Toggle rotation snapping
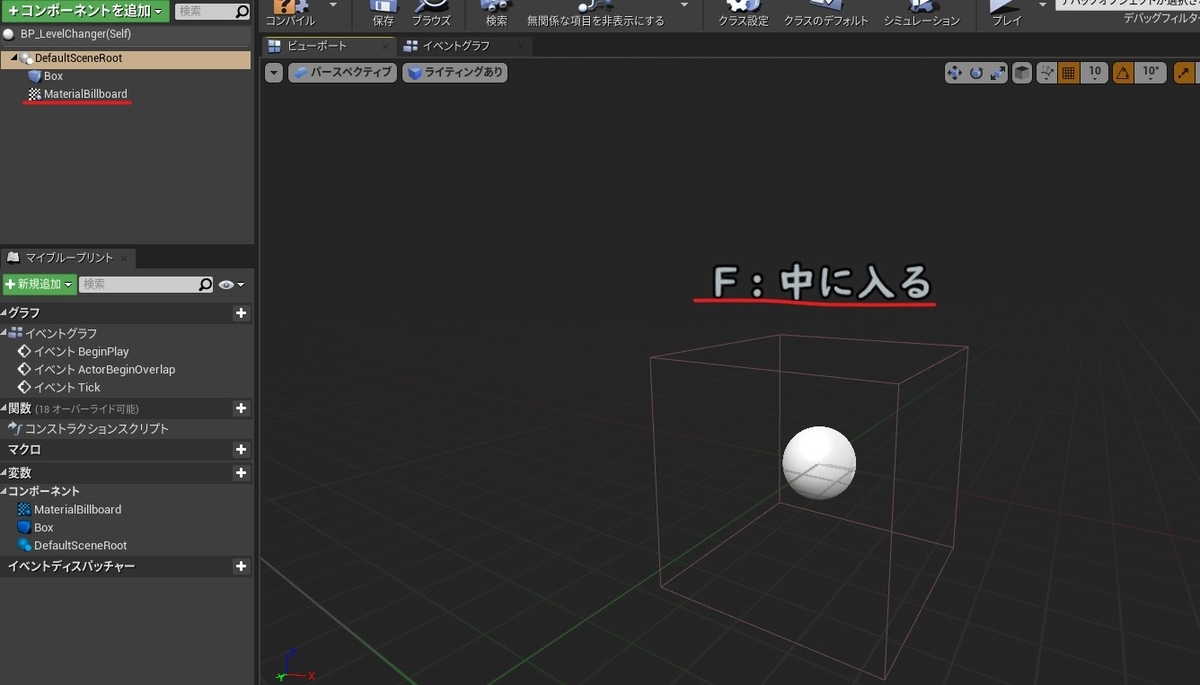Image resolution: width=1200 pixels, height=685 pixels. [x=1123, y=73]
